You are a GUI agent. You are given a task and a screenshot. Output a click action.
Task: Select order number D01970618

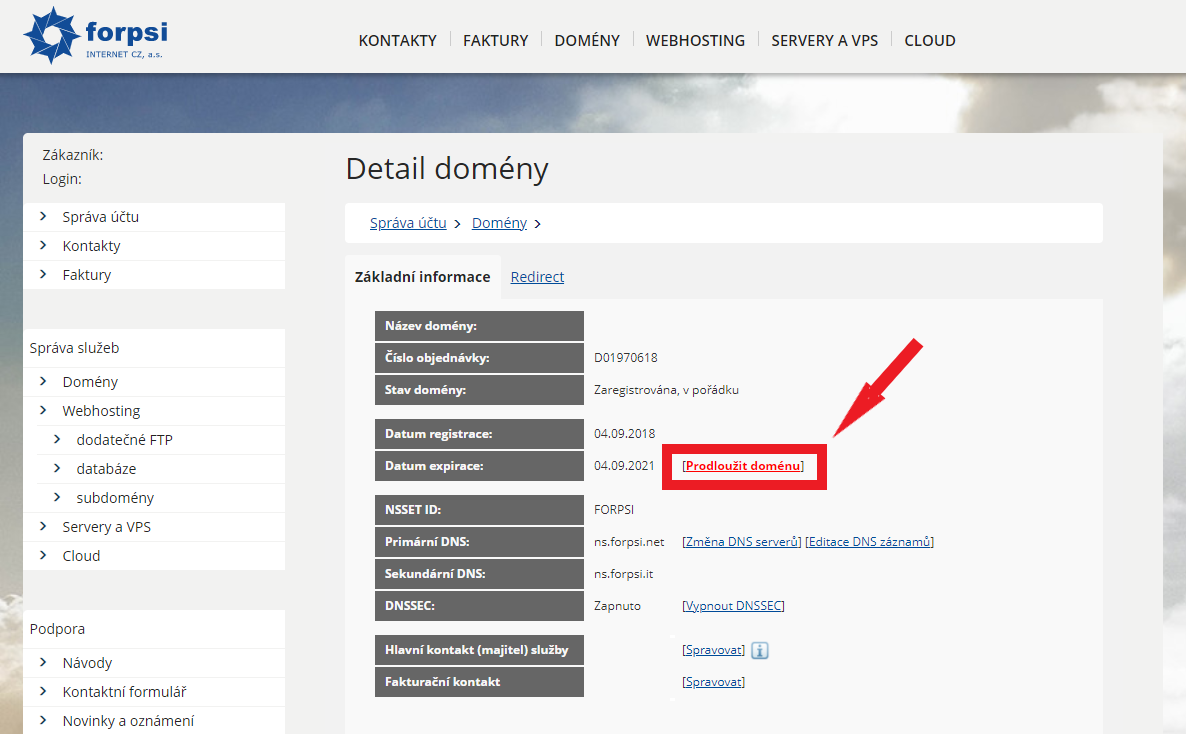(626, 358)
